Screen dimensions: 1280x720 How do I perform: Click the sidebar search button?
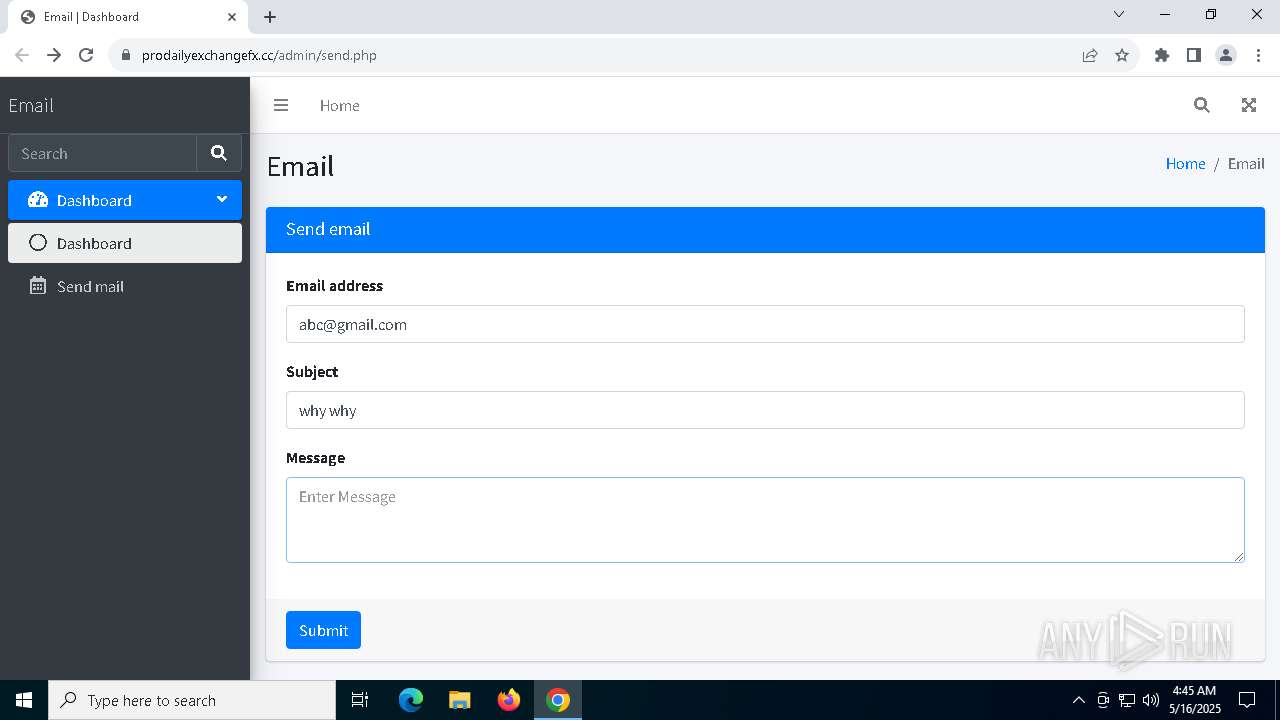[219, 153]
